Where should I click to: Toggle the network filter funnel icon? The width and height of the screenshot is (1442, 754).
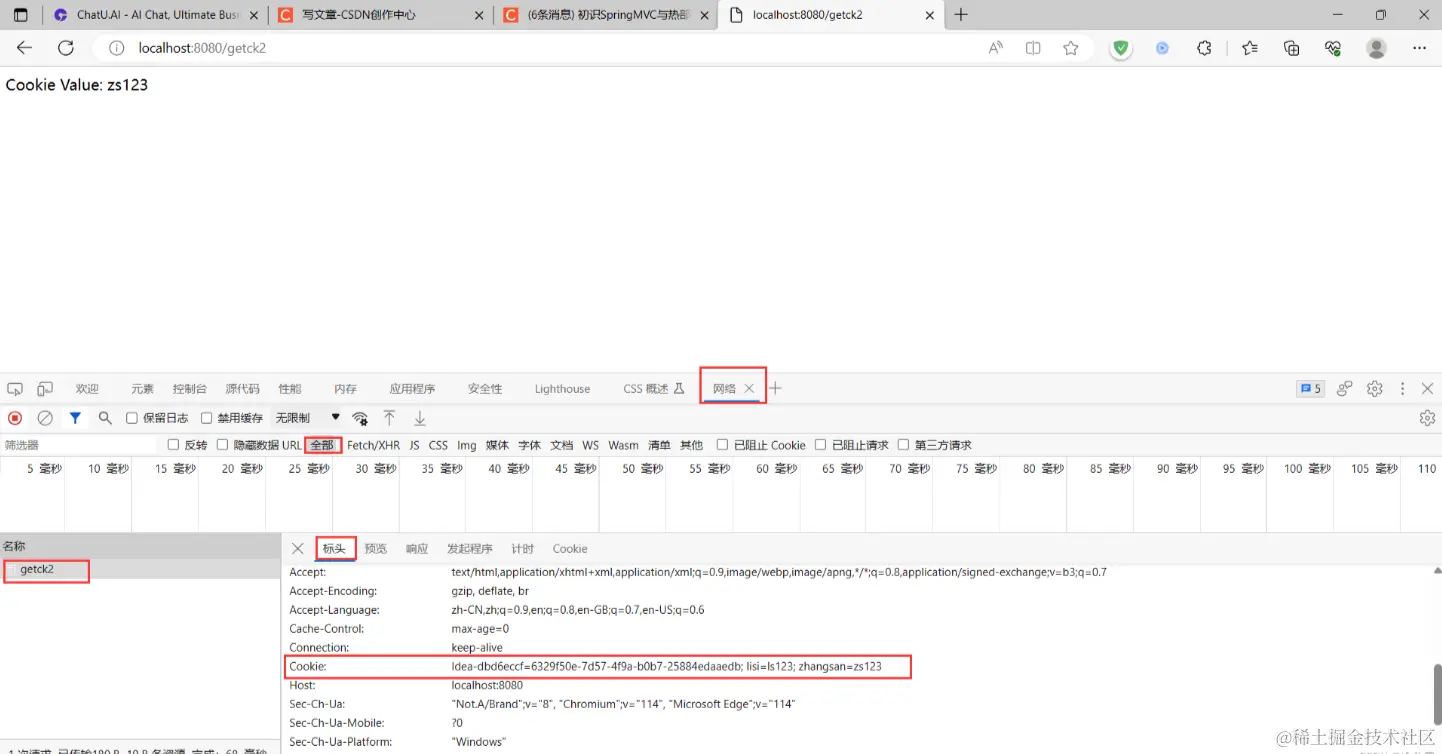(x=75, y=418)
